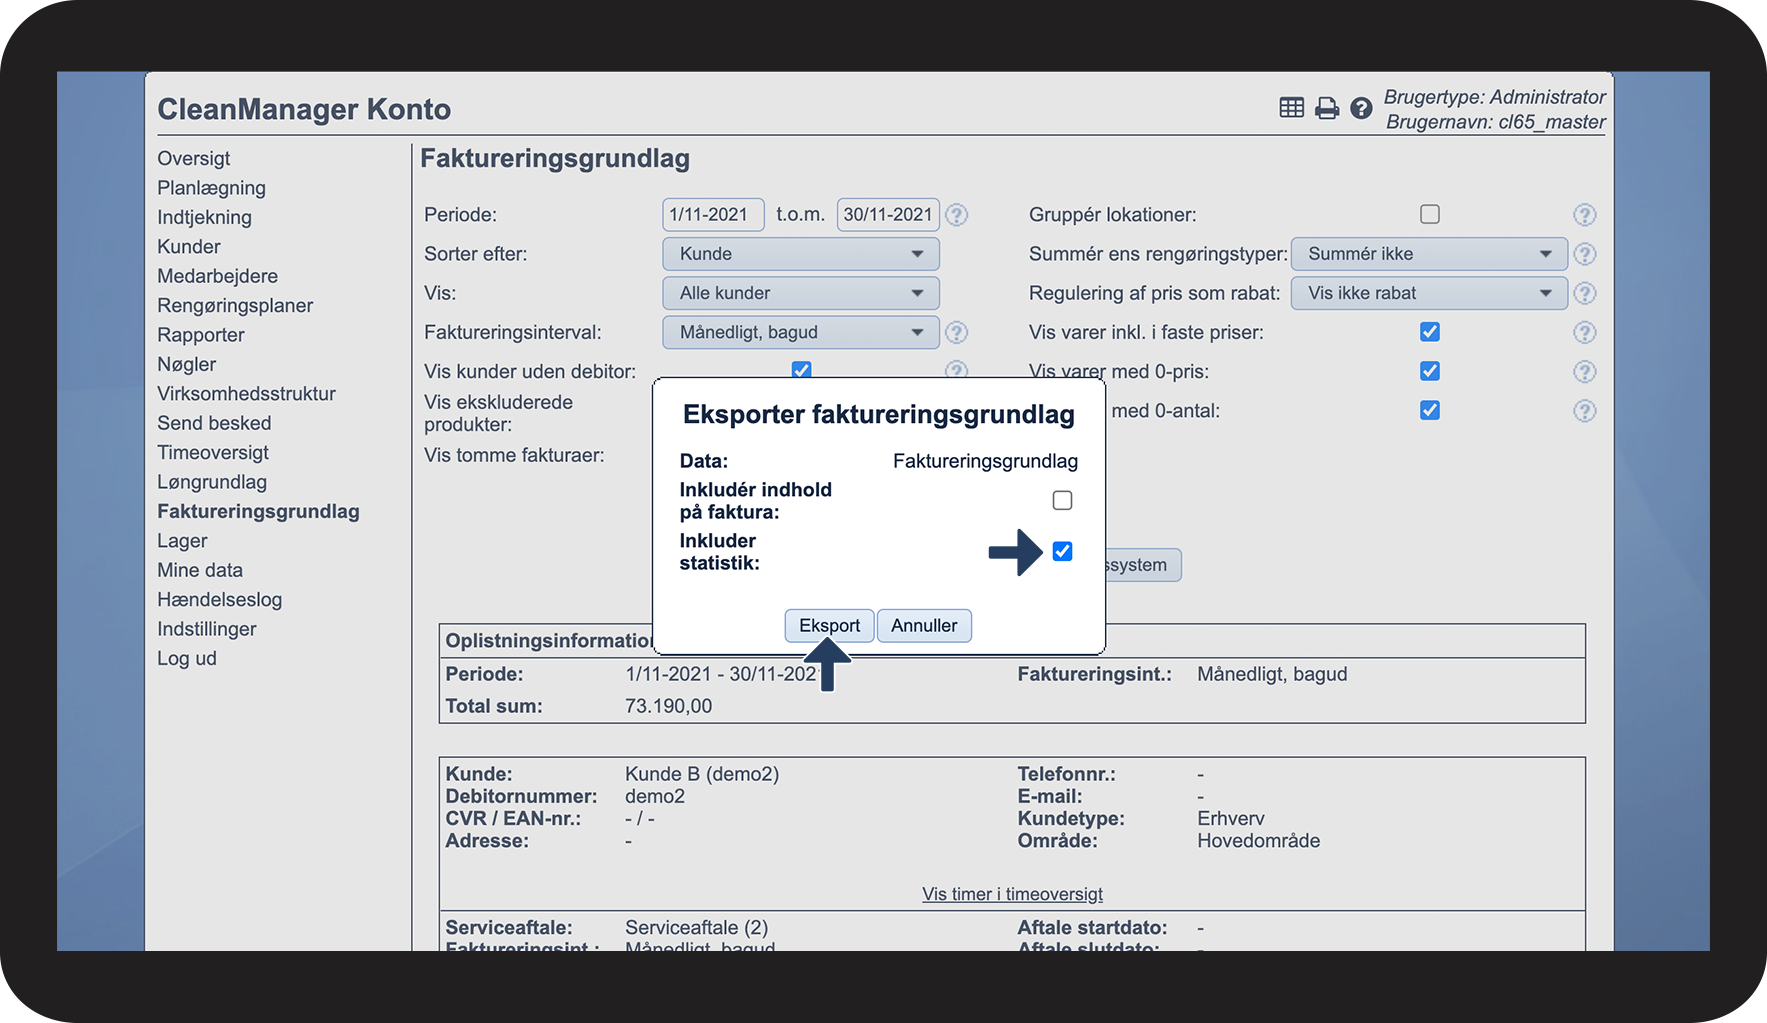Click help icon for Gruppér lokationer
This screenshot has height=1023, width=1767.
(x=1584, y=215)
